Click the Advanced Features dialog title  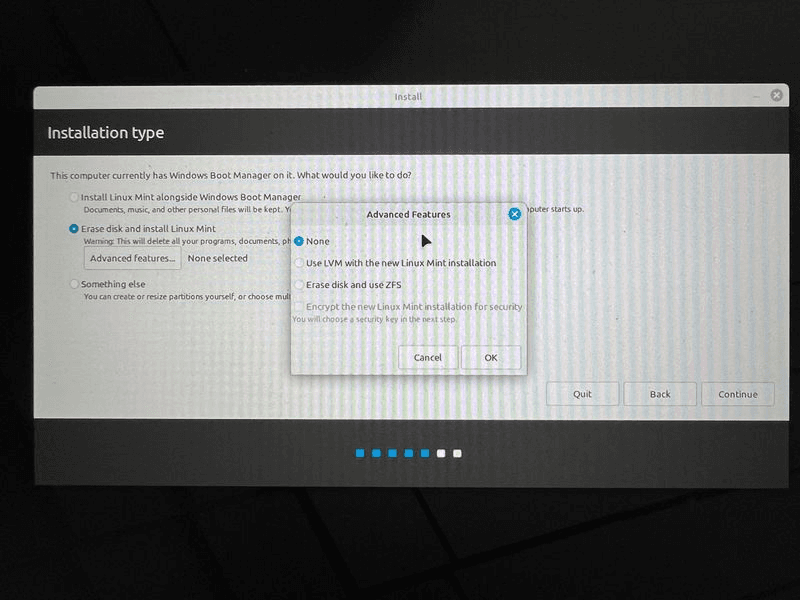point(408,214)
